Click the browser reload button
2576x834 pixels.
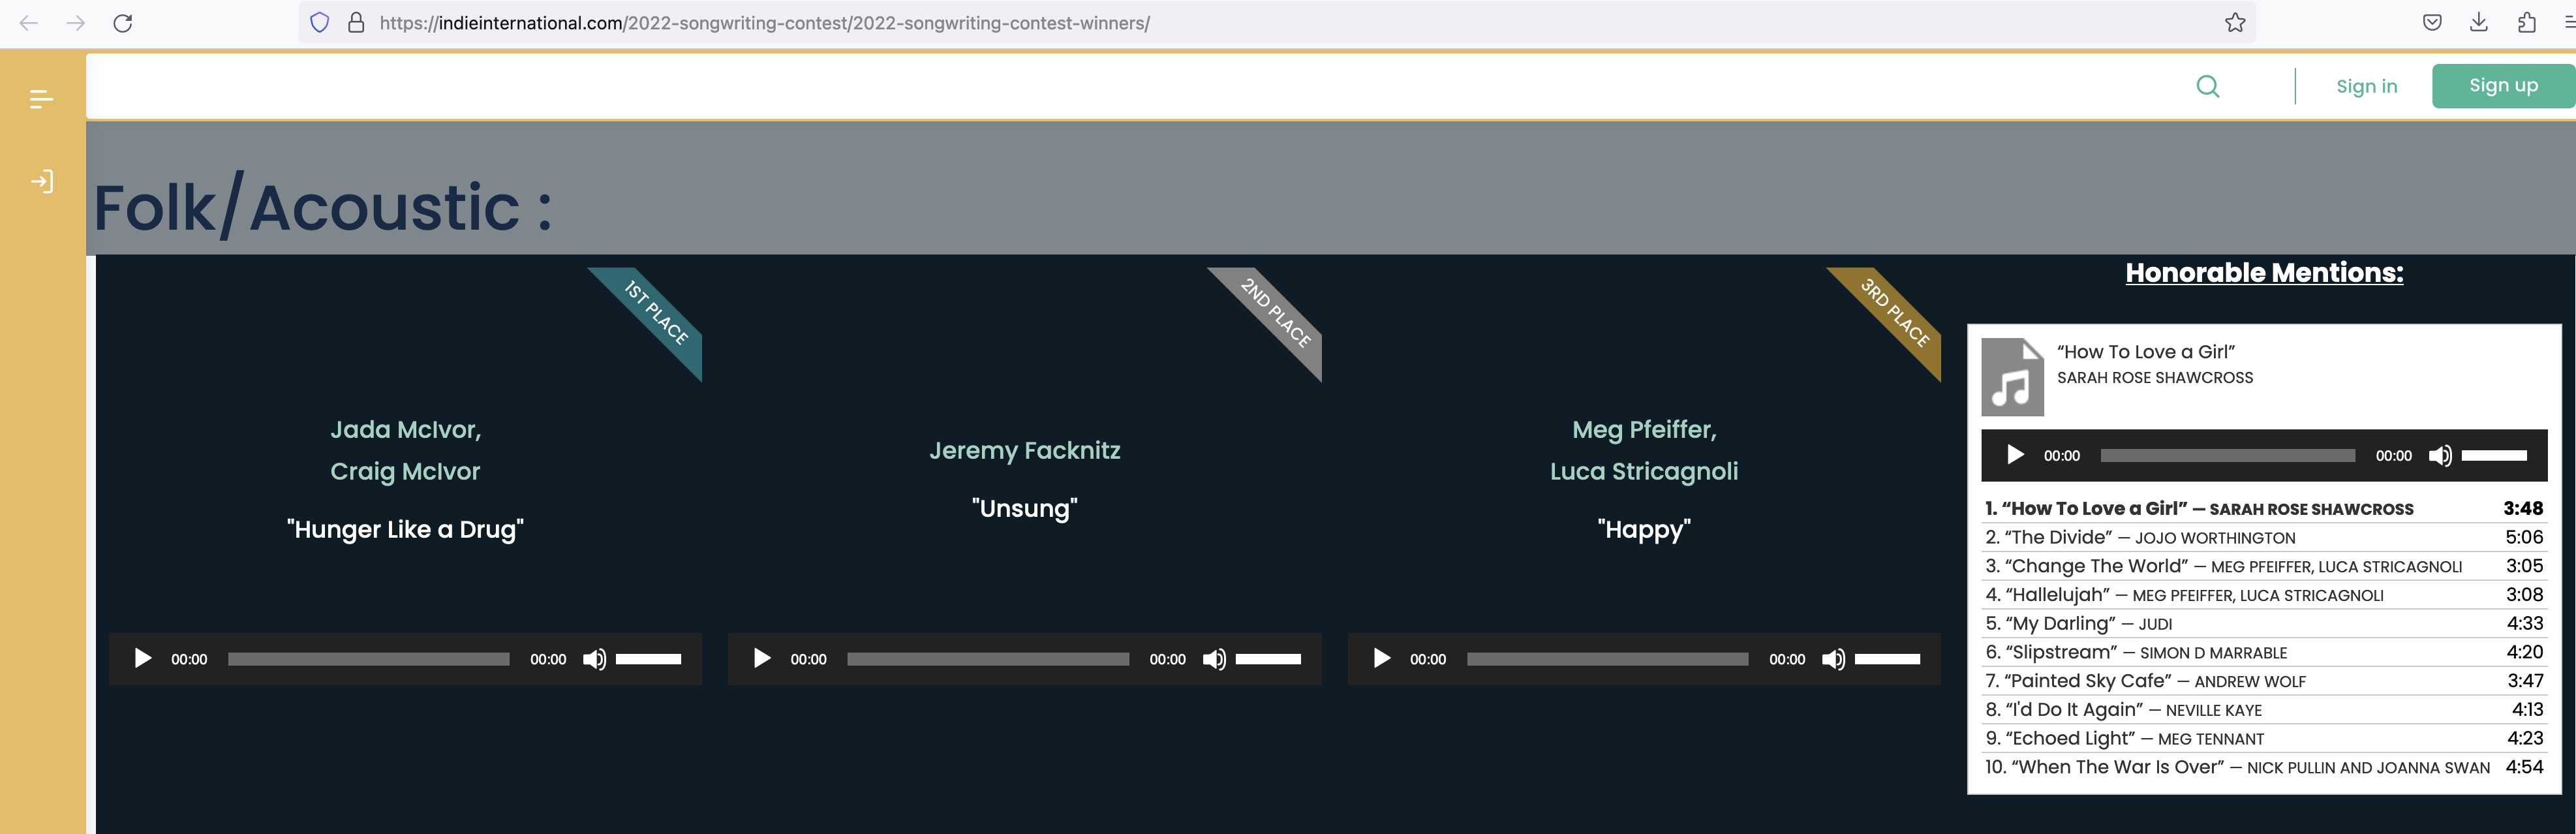123,23
